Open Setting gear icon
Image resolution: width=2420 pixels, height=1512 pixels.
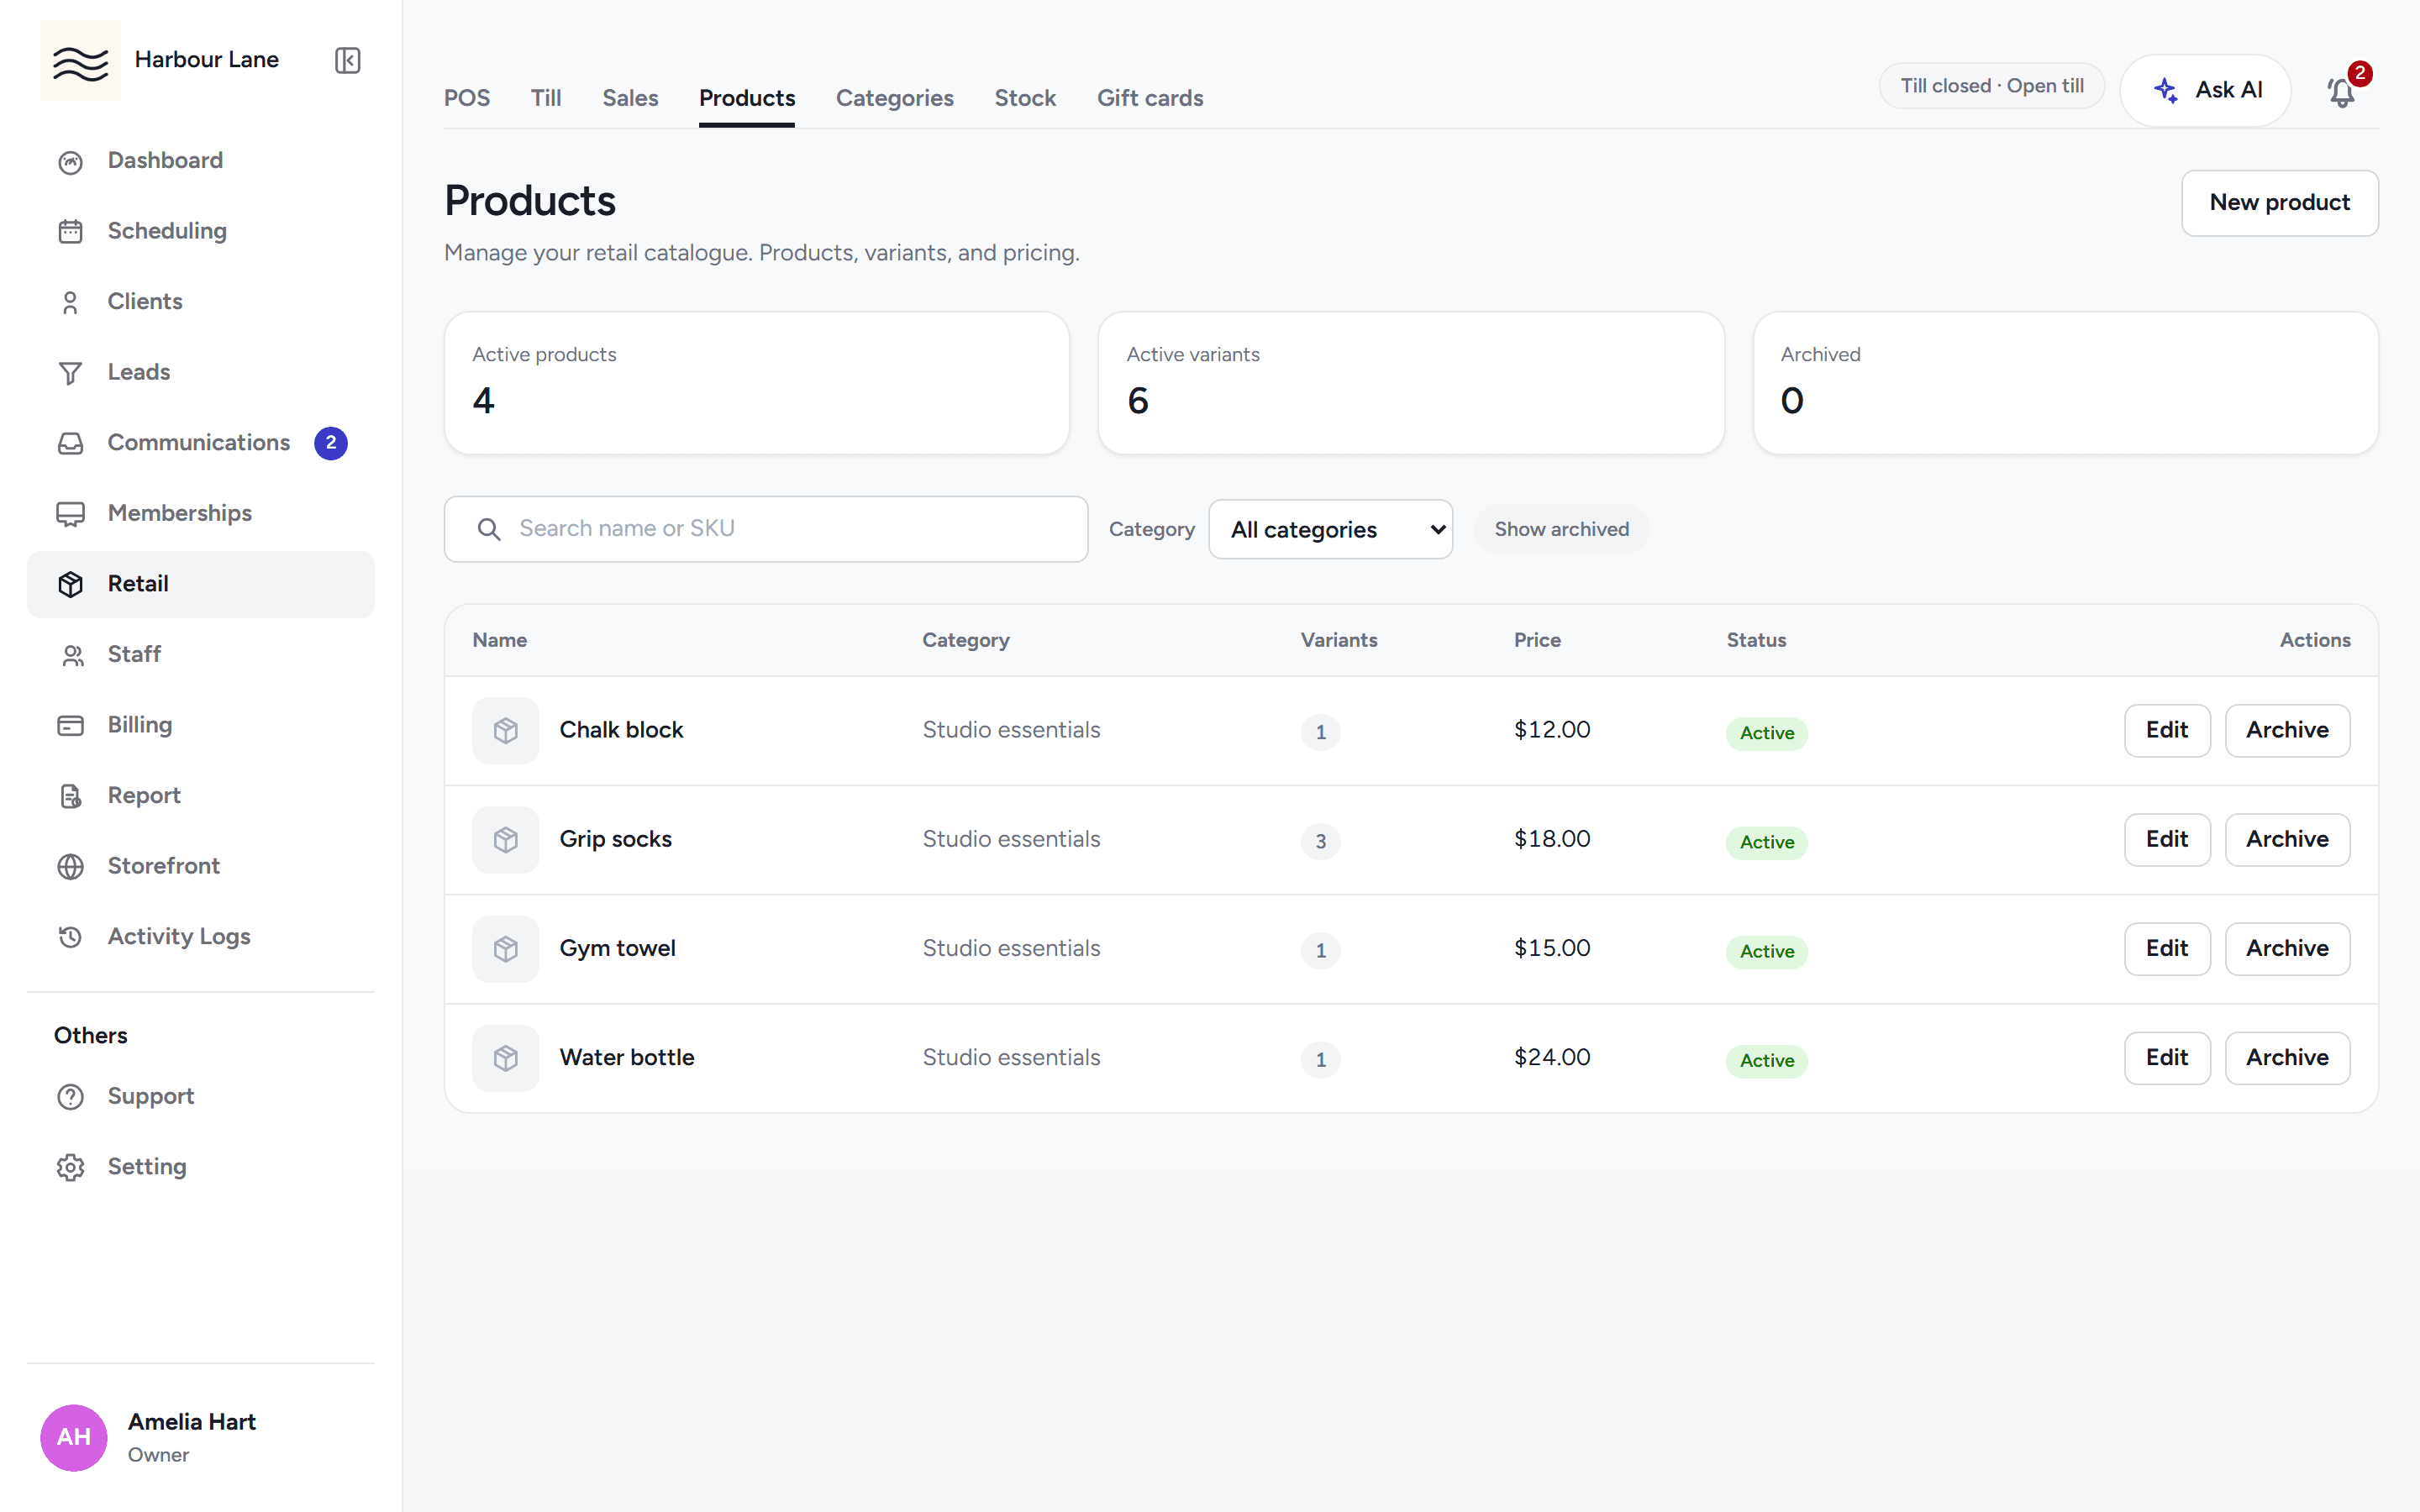point(70,1167)
